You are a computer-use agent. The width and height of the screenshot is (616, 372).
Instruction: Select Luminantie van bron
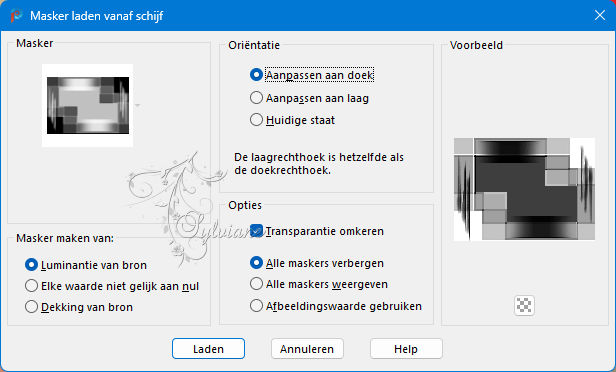[x=86, y=265]
